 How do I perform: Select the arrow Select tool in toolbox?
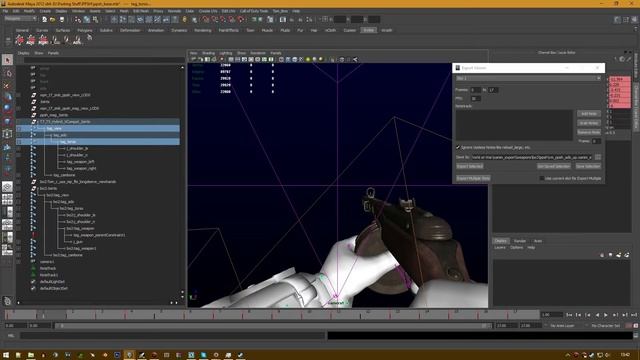(x=7, y=60)
